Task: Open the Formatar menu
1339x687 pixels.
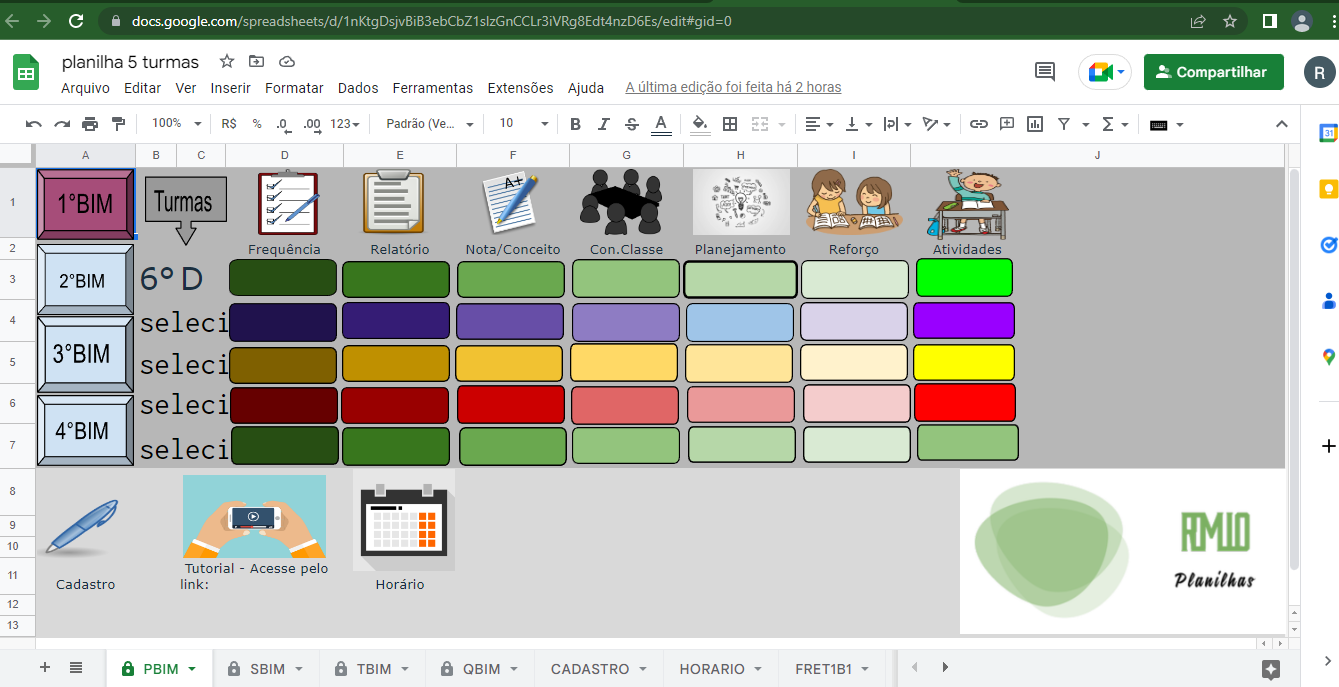Action: tap(294, 87)
